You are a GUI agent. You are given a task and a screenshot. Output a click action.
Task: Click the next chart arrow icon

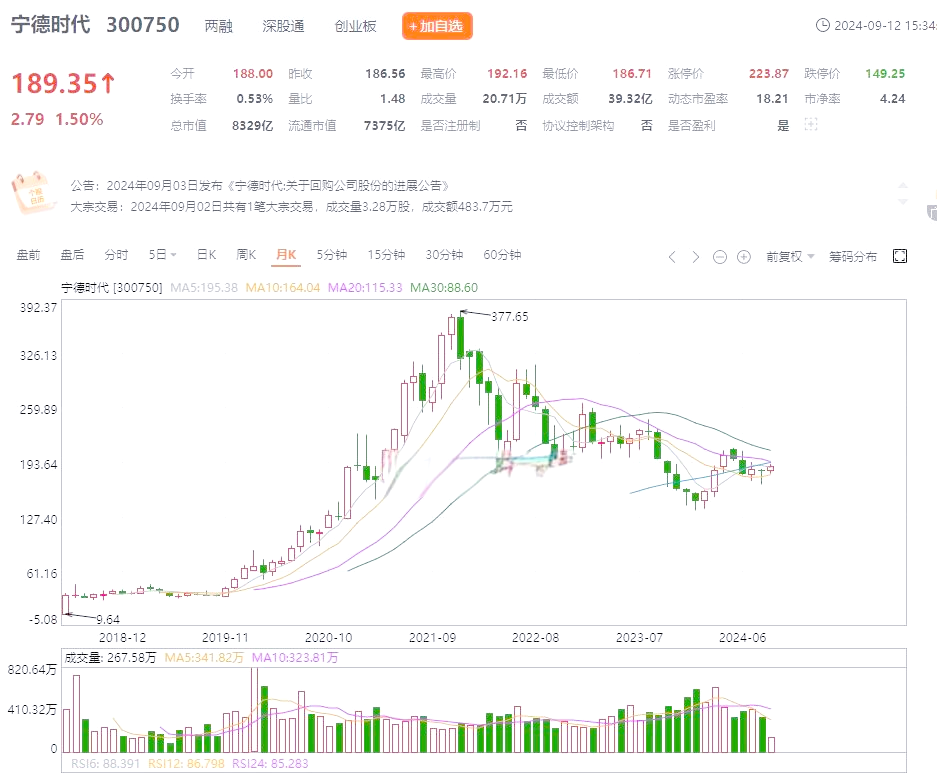pos(696,257)
